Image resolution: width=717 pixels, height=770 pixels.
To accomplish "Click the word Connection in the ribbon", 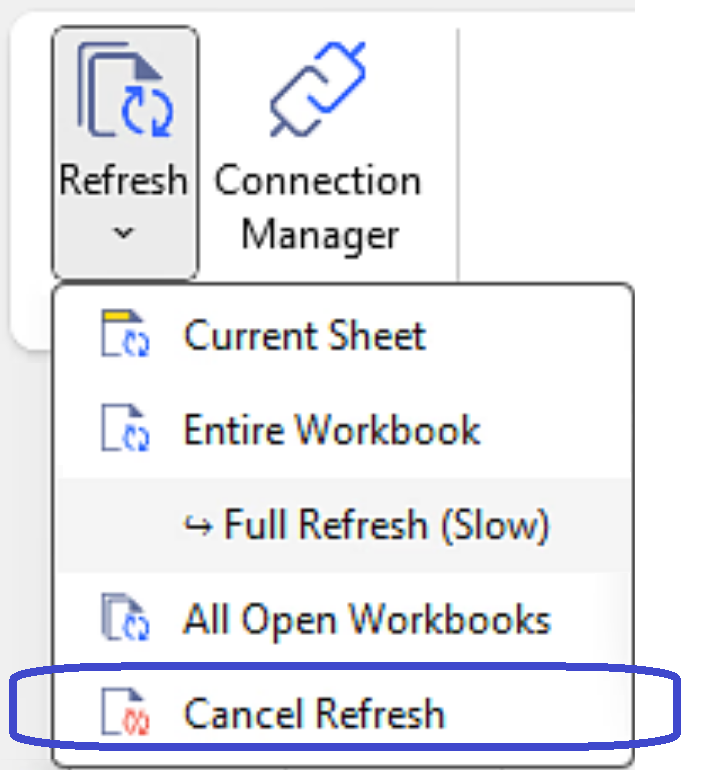I will (x=318, y=181).
